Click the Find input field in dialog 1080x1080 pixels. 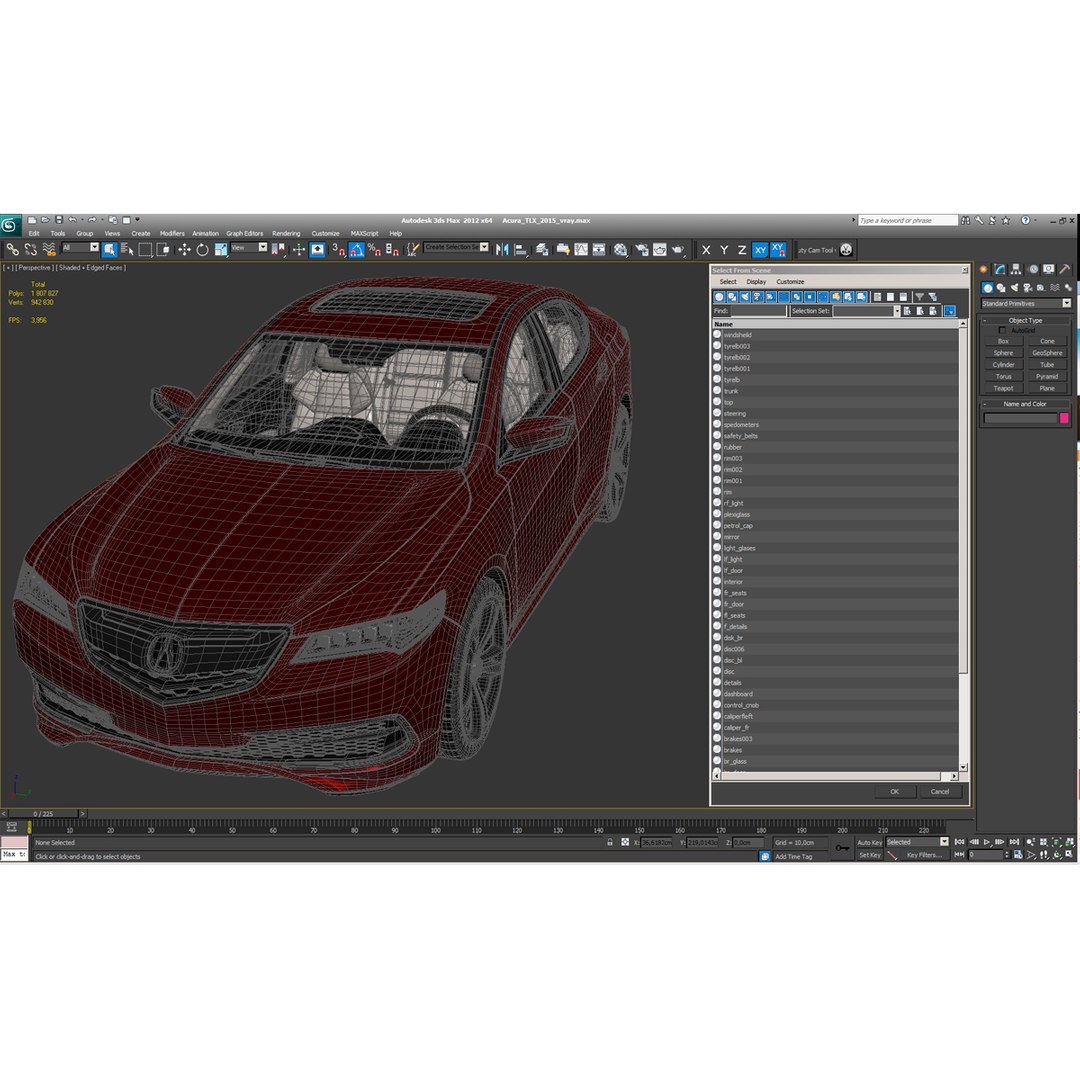click(758, 311)
